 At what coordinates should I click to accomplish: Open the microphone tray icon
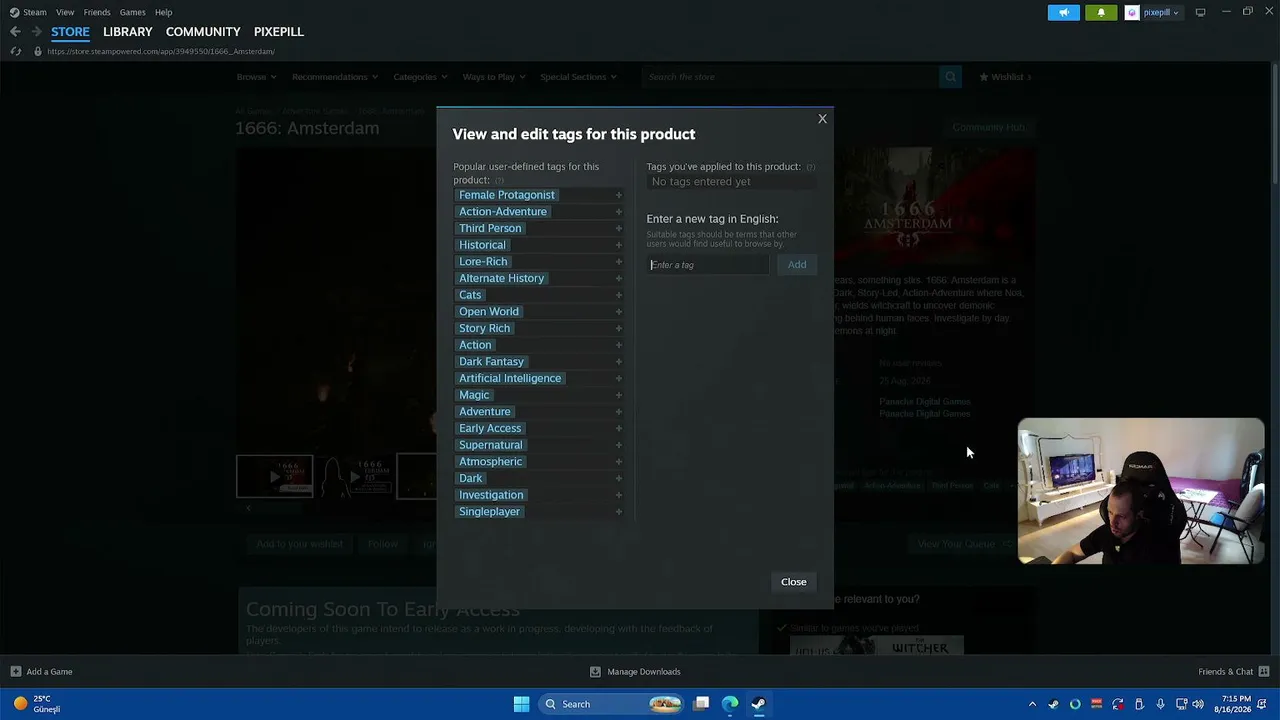pos(1160,704)
